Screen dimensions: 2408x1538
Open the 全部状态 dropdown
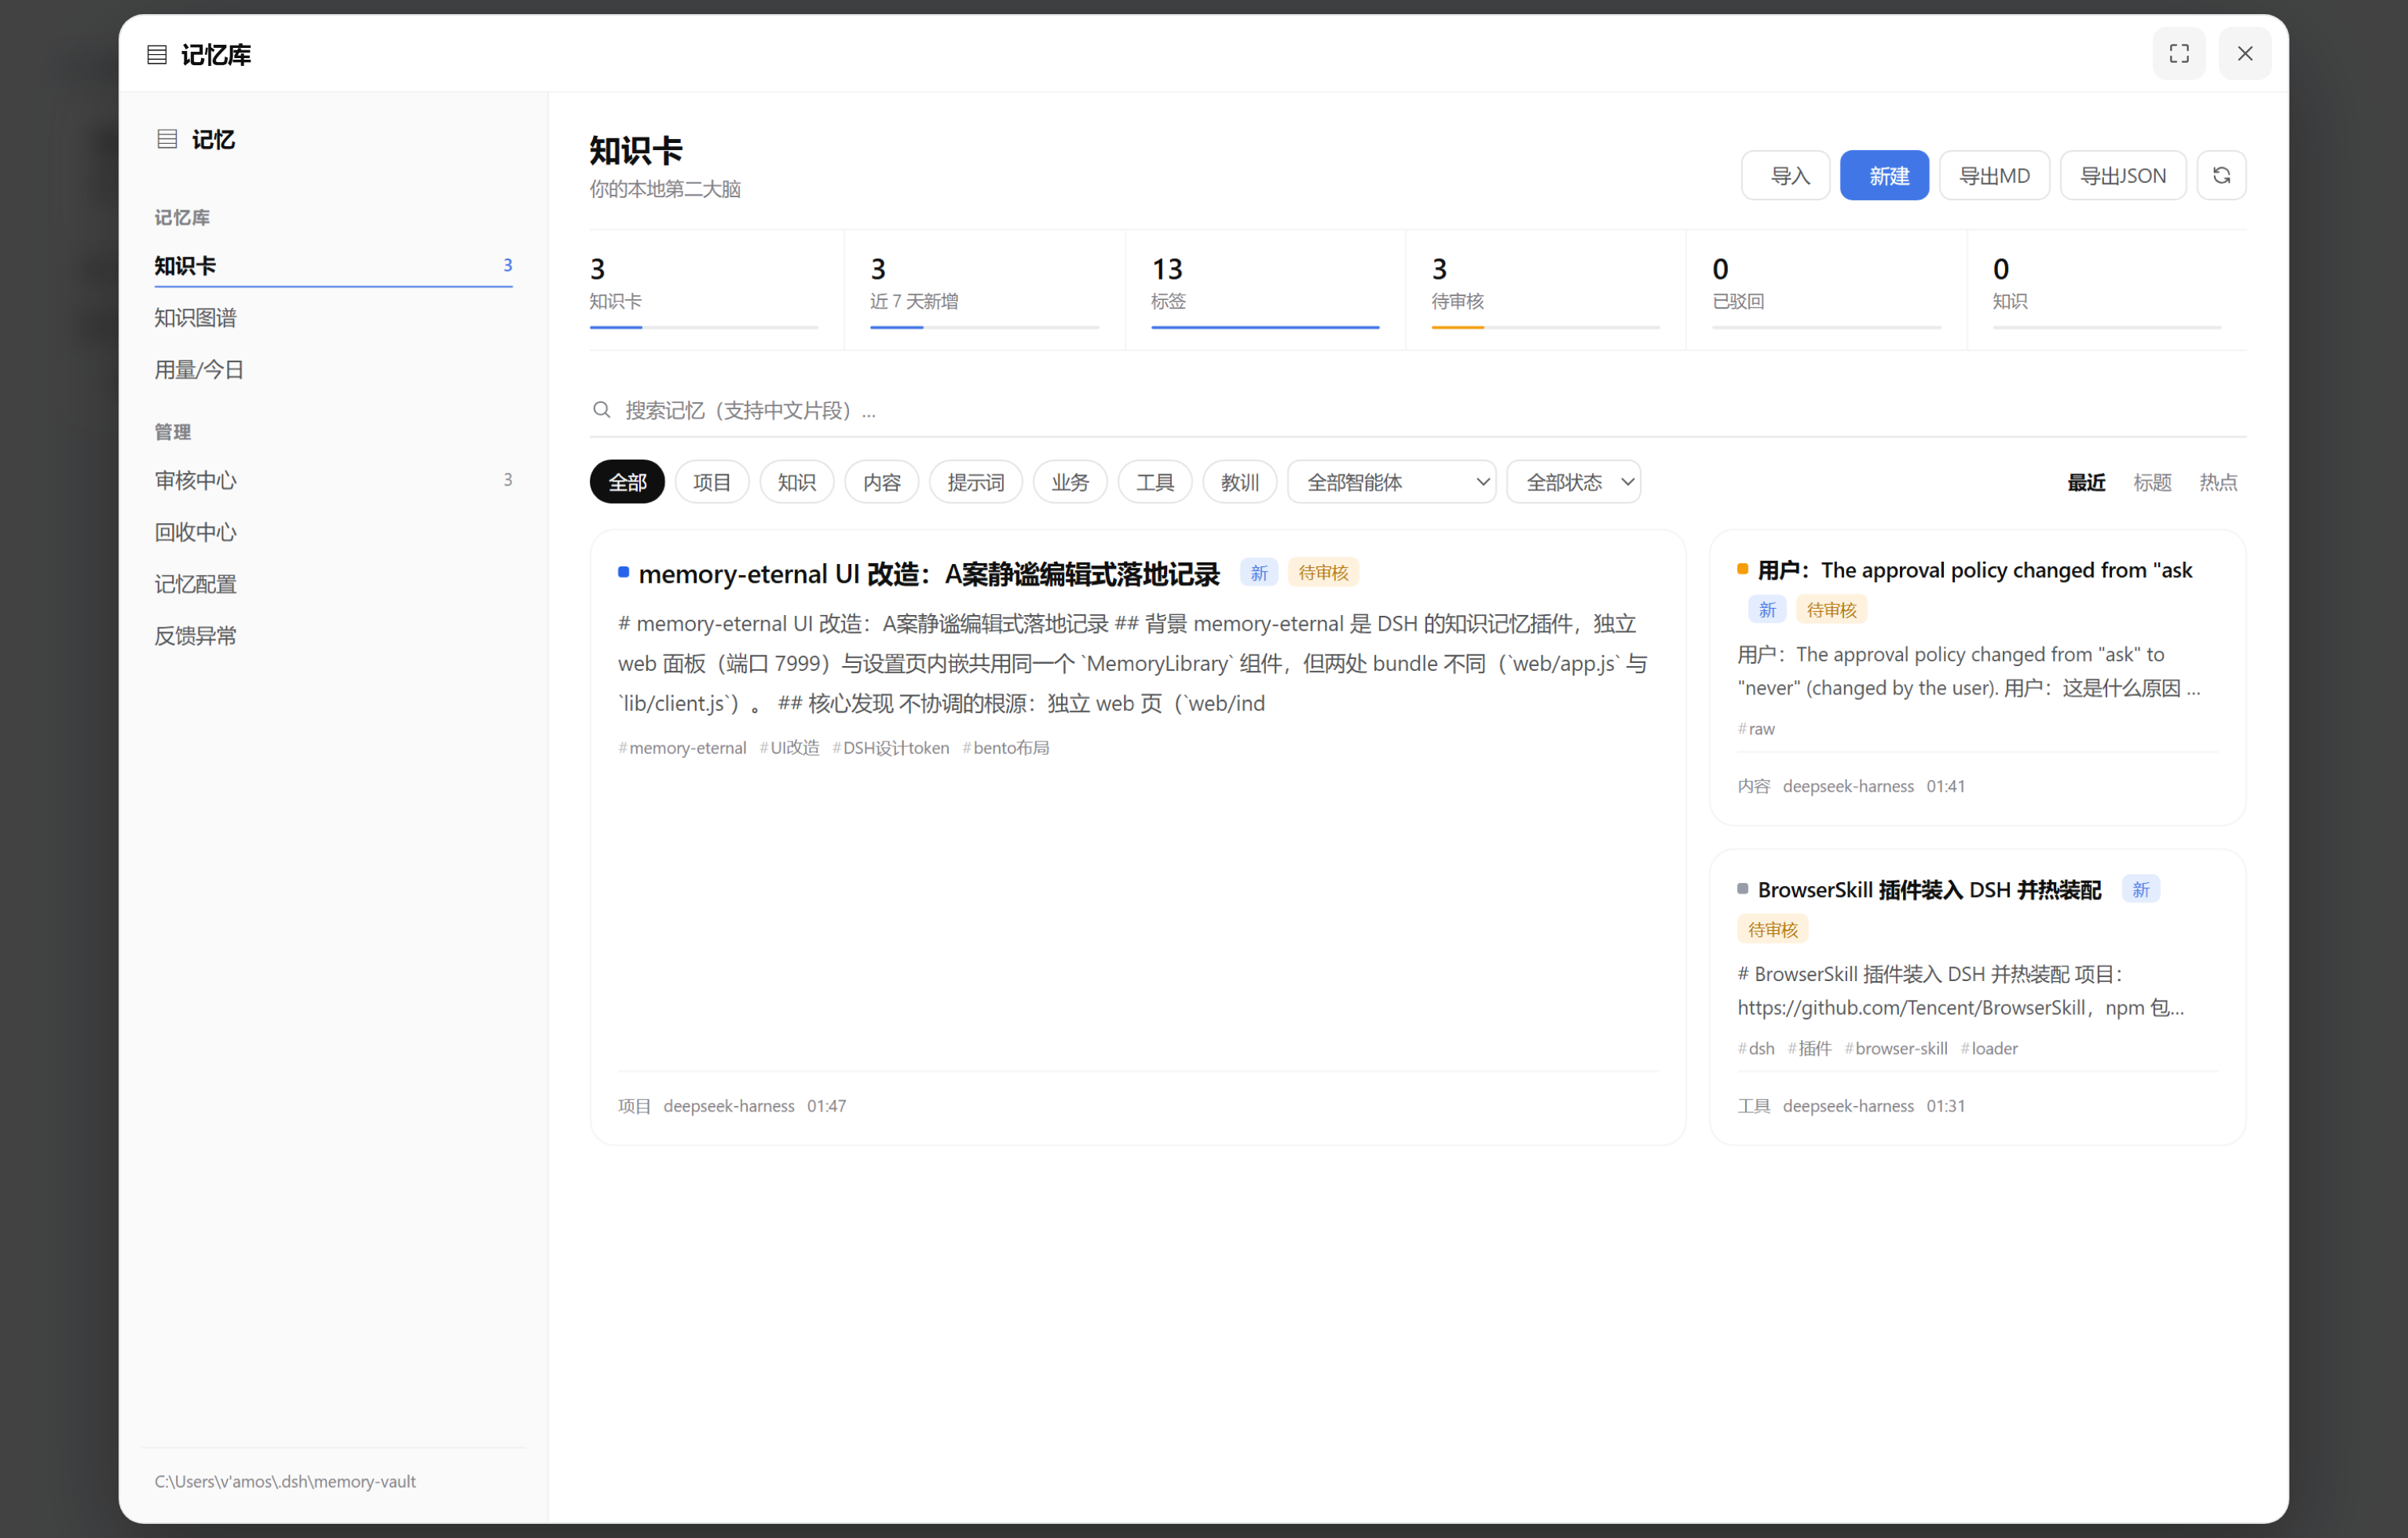point(1573,482)
